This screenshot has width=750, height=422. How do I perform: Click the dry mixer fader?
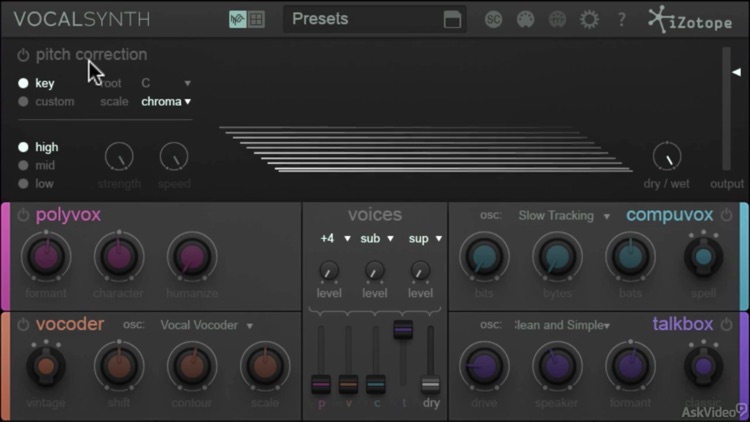[x=430, y=385]
